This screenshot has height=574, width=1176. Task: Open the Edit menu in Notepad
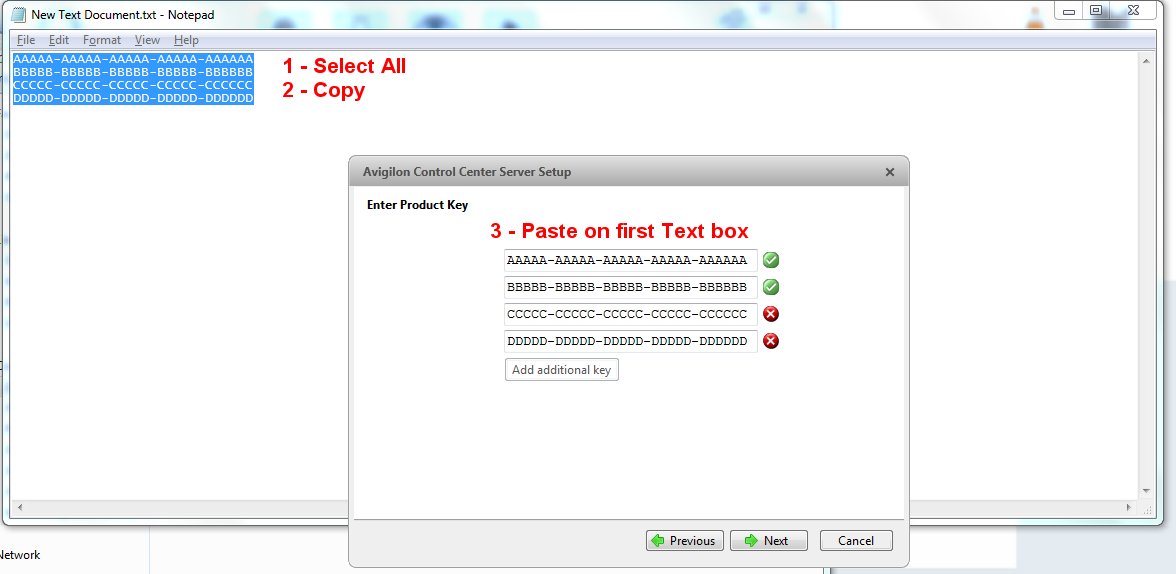(x=59, y=40)
